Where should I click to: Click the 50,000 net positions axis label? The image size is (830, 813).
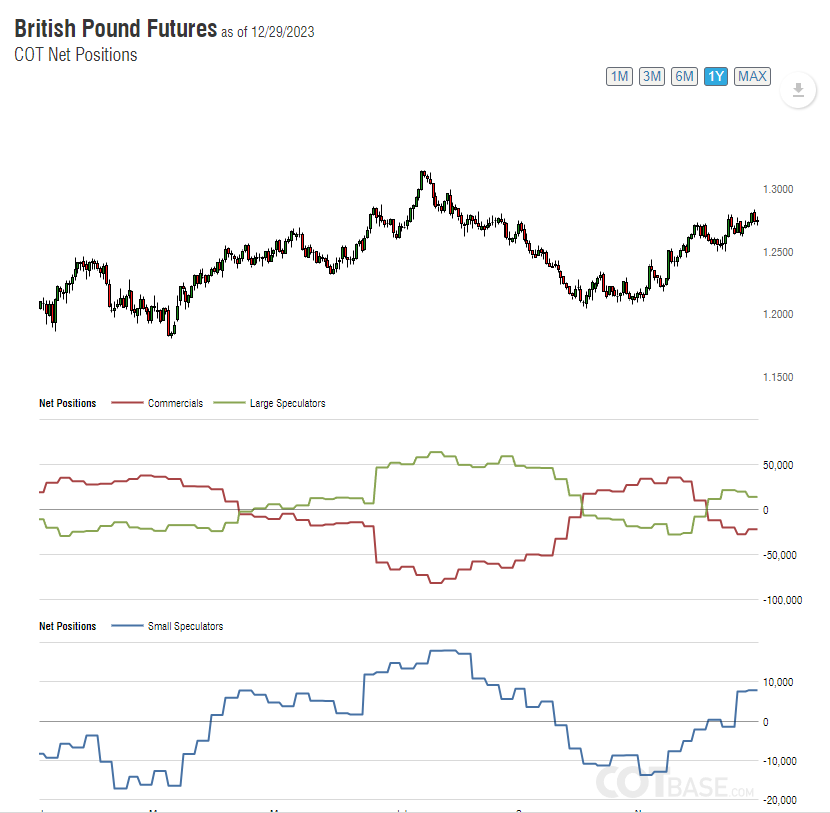(x=778, y=465)
